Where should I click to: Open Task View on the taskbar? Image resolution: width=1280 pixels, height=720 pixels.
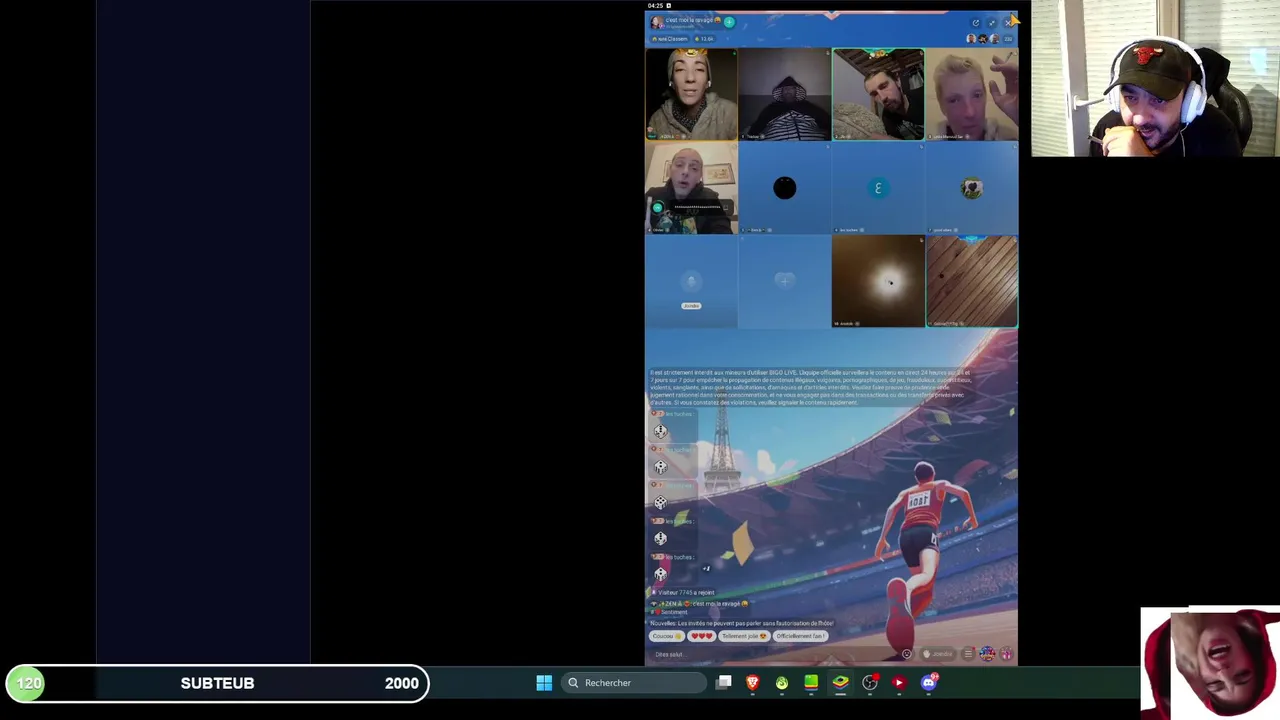724,683
